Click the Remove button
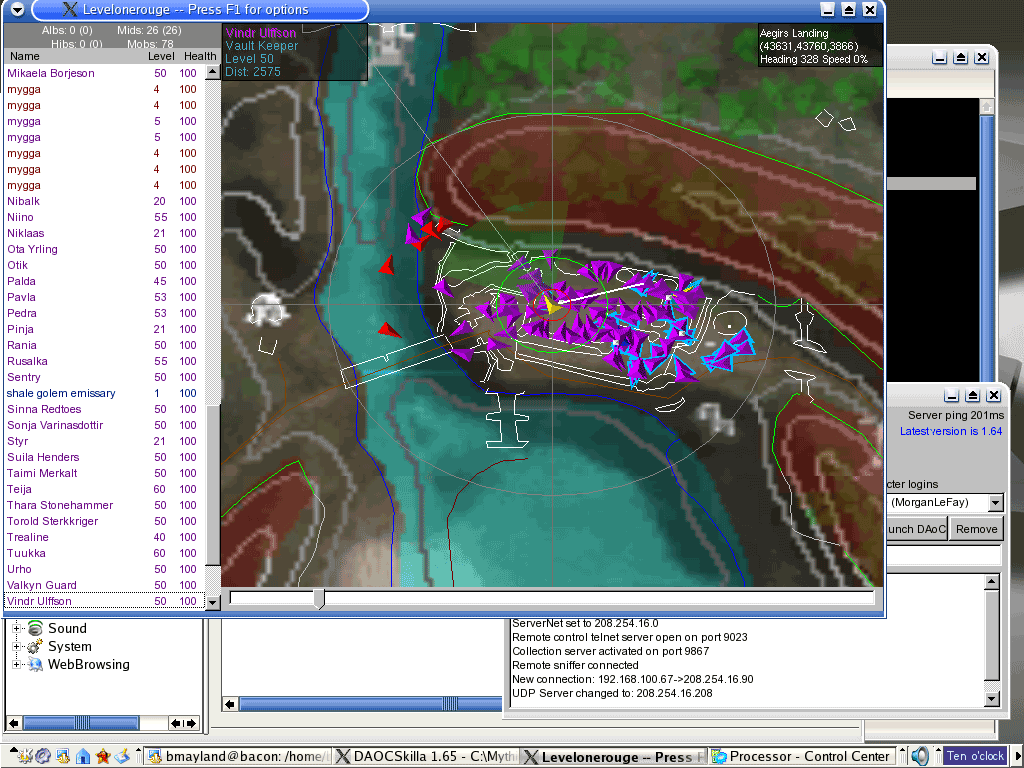Viewport: 1024px width, 768px height. pos(976,529)
